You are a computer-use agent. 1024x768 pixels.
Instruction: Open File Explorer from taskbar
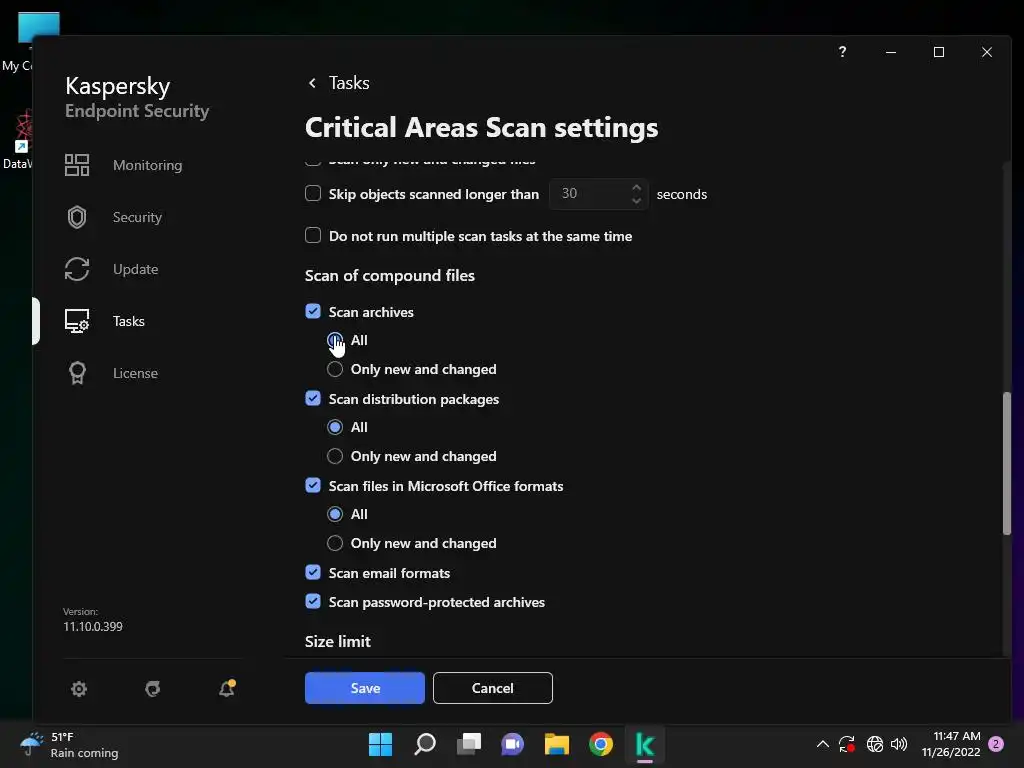(x=557, y=744)
